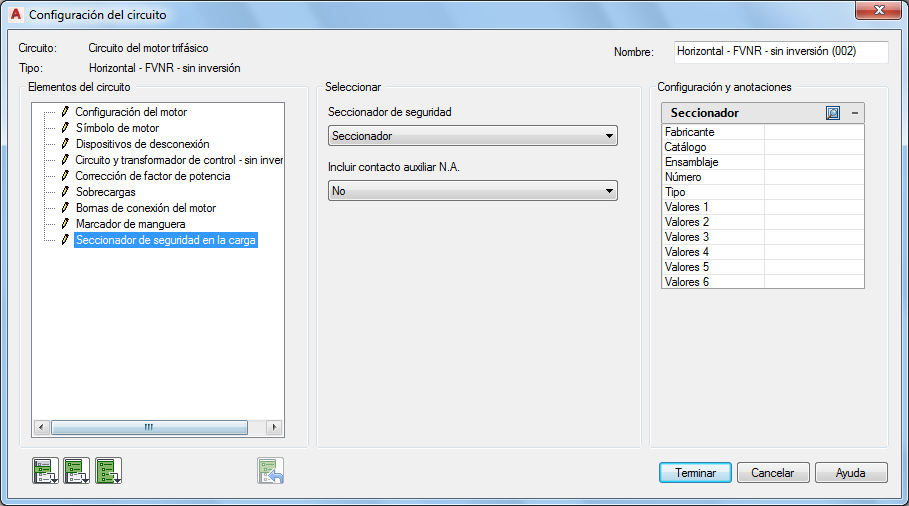909x506 pixels.
Task: Click insert icon with top two rows highlighted
Action: 77,470
